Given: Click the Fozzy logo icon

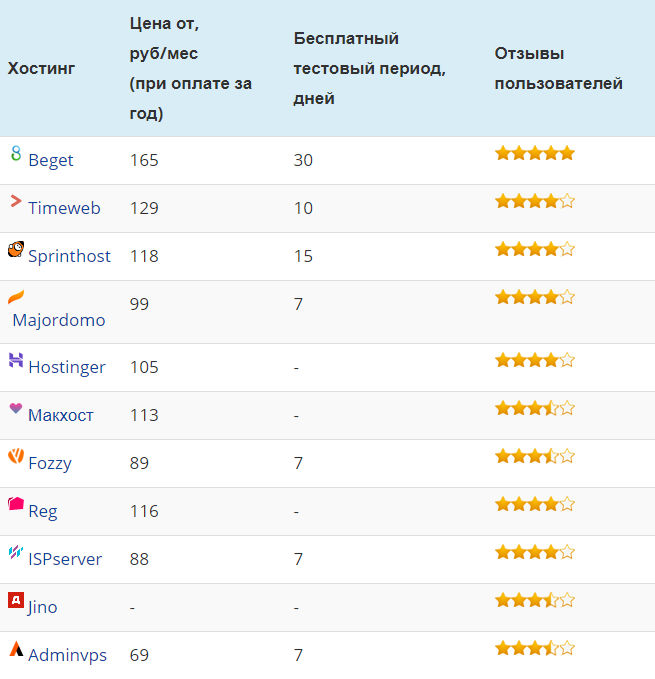Looking at the screenshot, I should click(15, 456).
